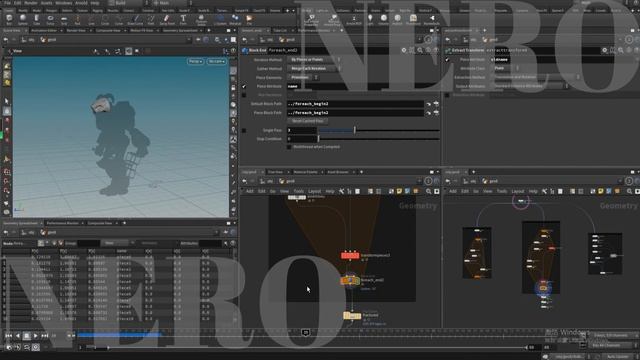
Task: Toggle info circle in middle network path bar
Action: coord(428,181)
